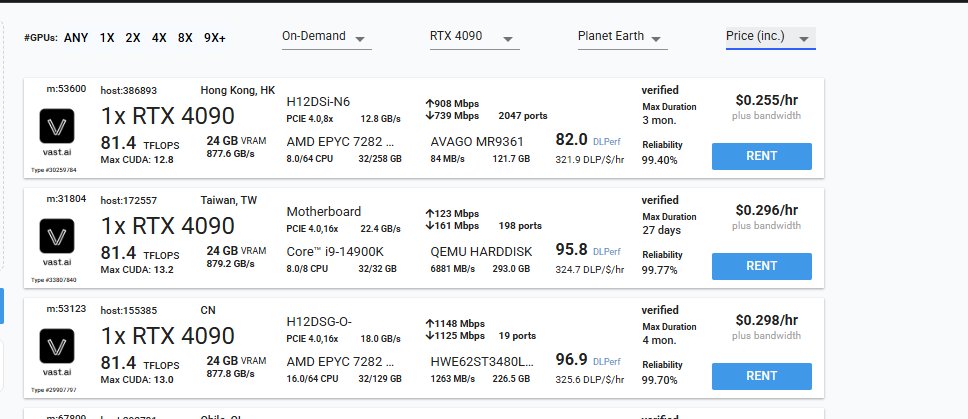Screen dimensions: 968x419
Task: Click HWE62ST3480L storage name
Action: 482,362
